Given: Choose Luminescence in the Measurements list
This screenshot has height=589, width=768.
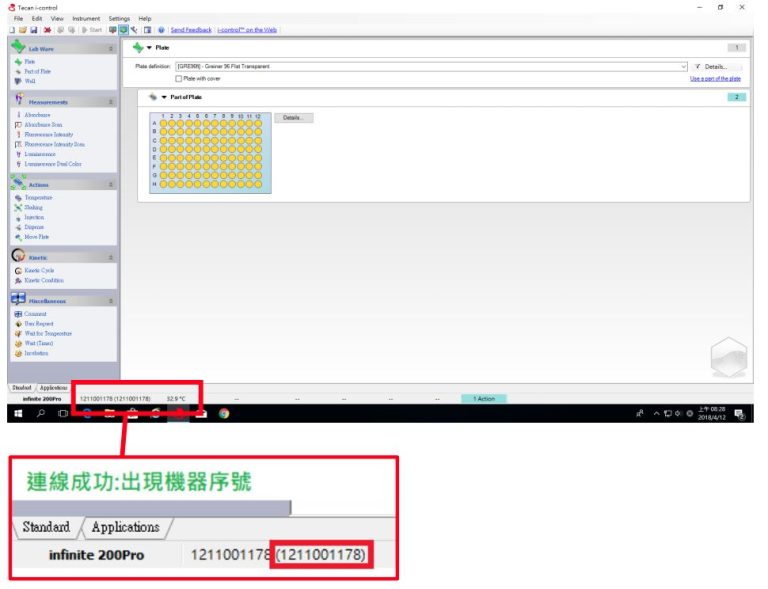Looking at the screenshot, I should [40, 154].
